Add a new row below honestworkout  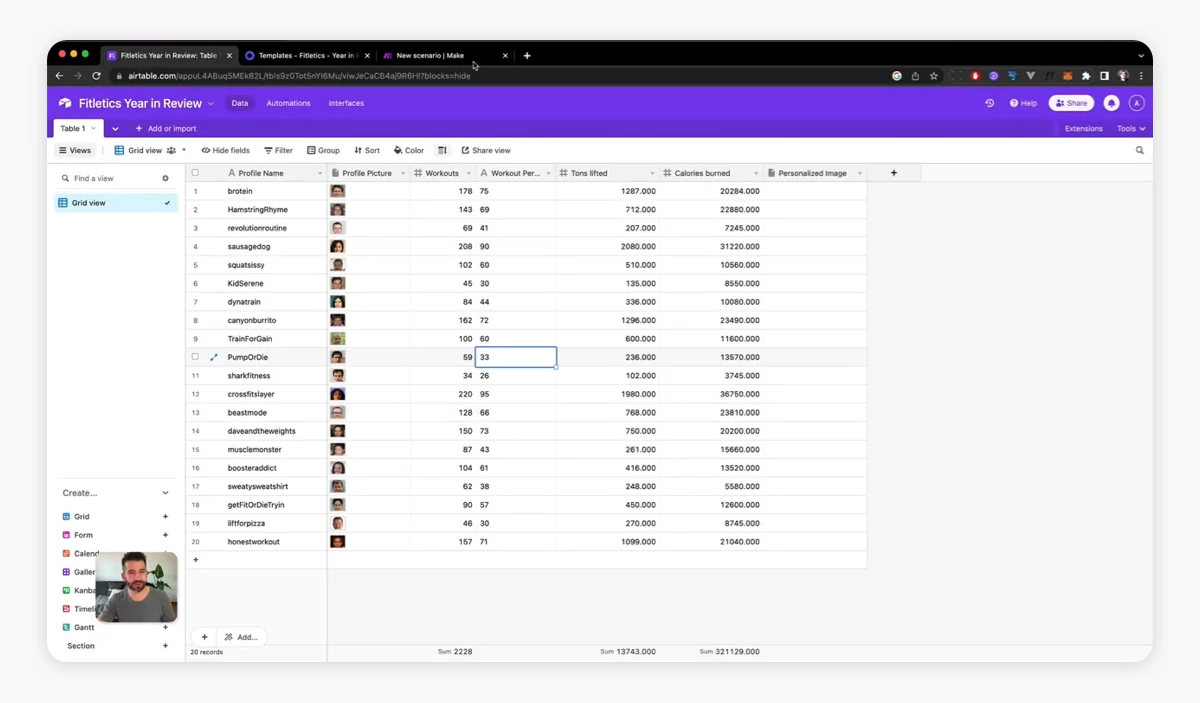click(x=195, y=560)
